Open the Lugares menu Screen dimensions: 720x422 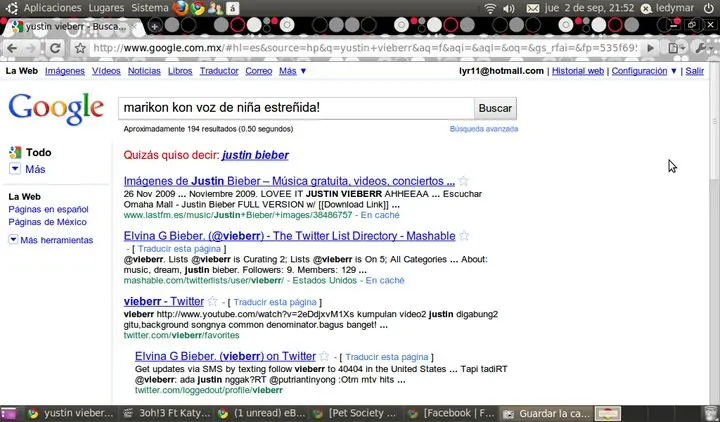(106, 8)
